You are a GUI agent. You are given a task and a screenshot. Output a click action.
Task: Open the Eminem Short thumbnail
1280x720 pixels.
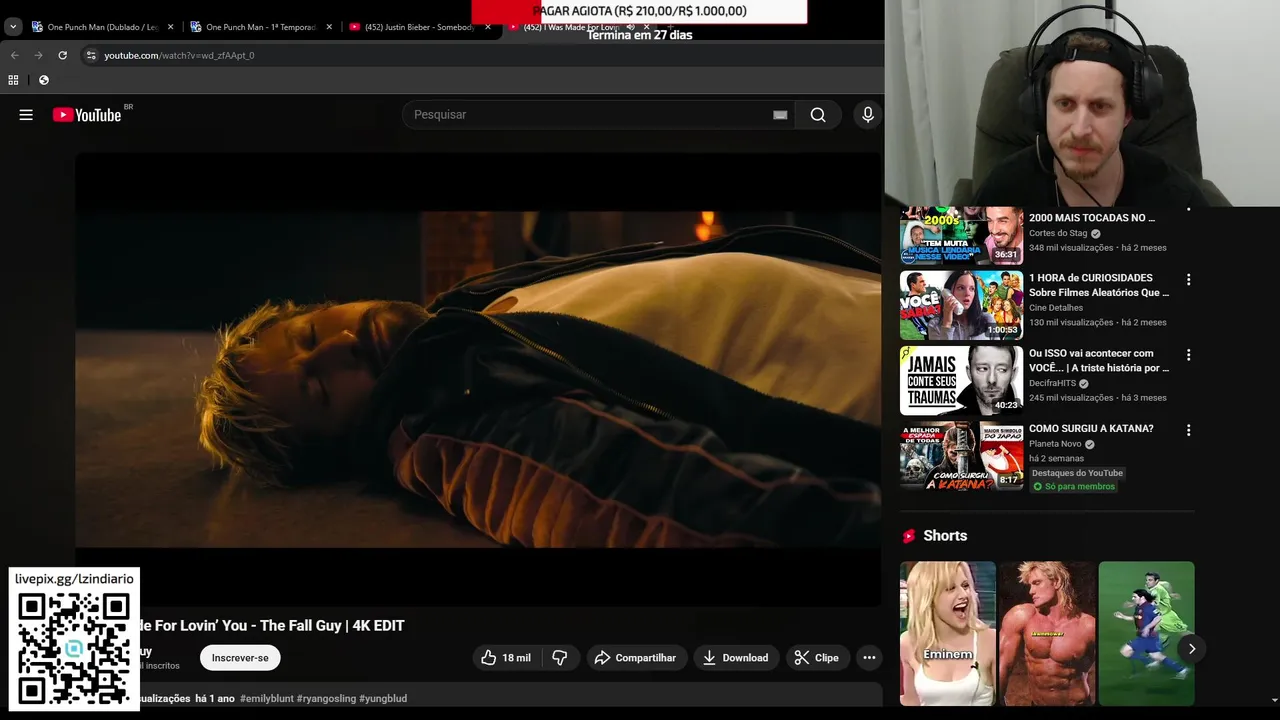(x=948, y=633)
